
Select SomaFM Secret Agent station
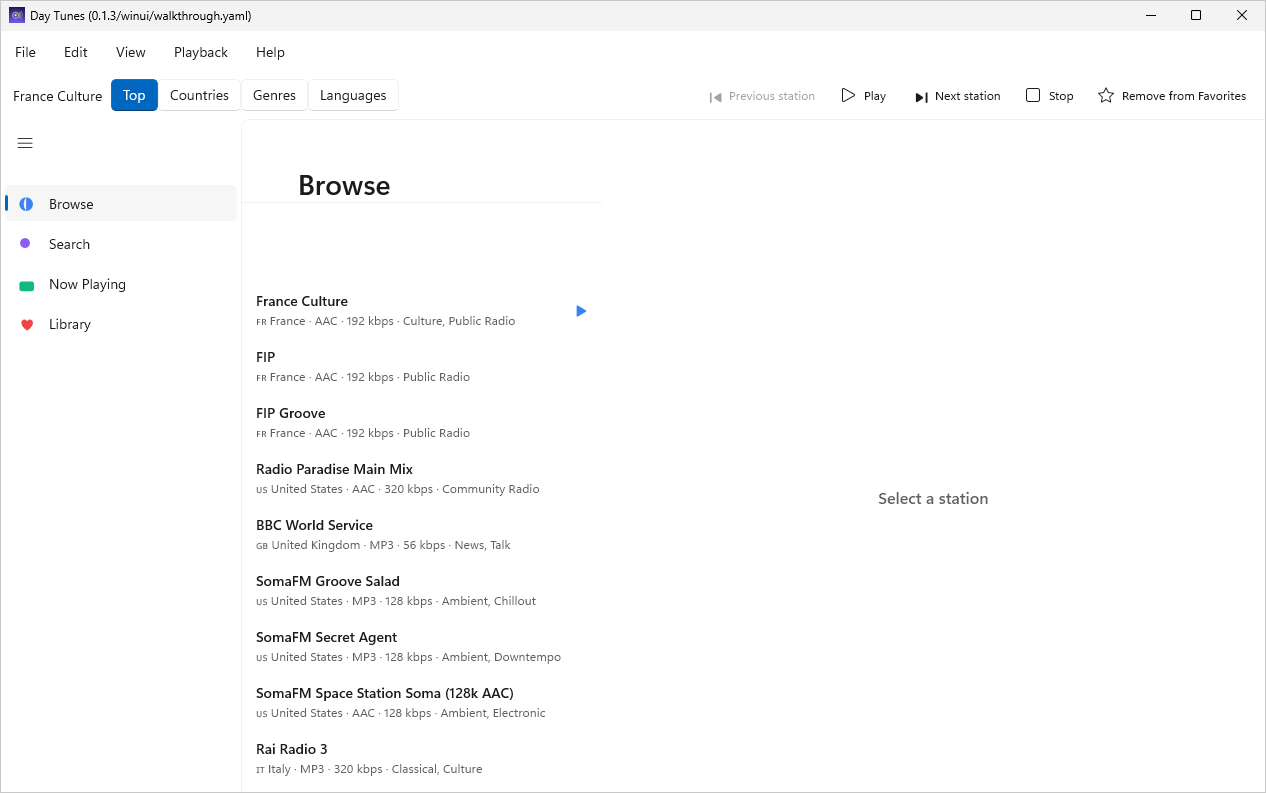click(422, 647)
